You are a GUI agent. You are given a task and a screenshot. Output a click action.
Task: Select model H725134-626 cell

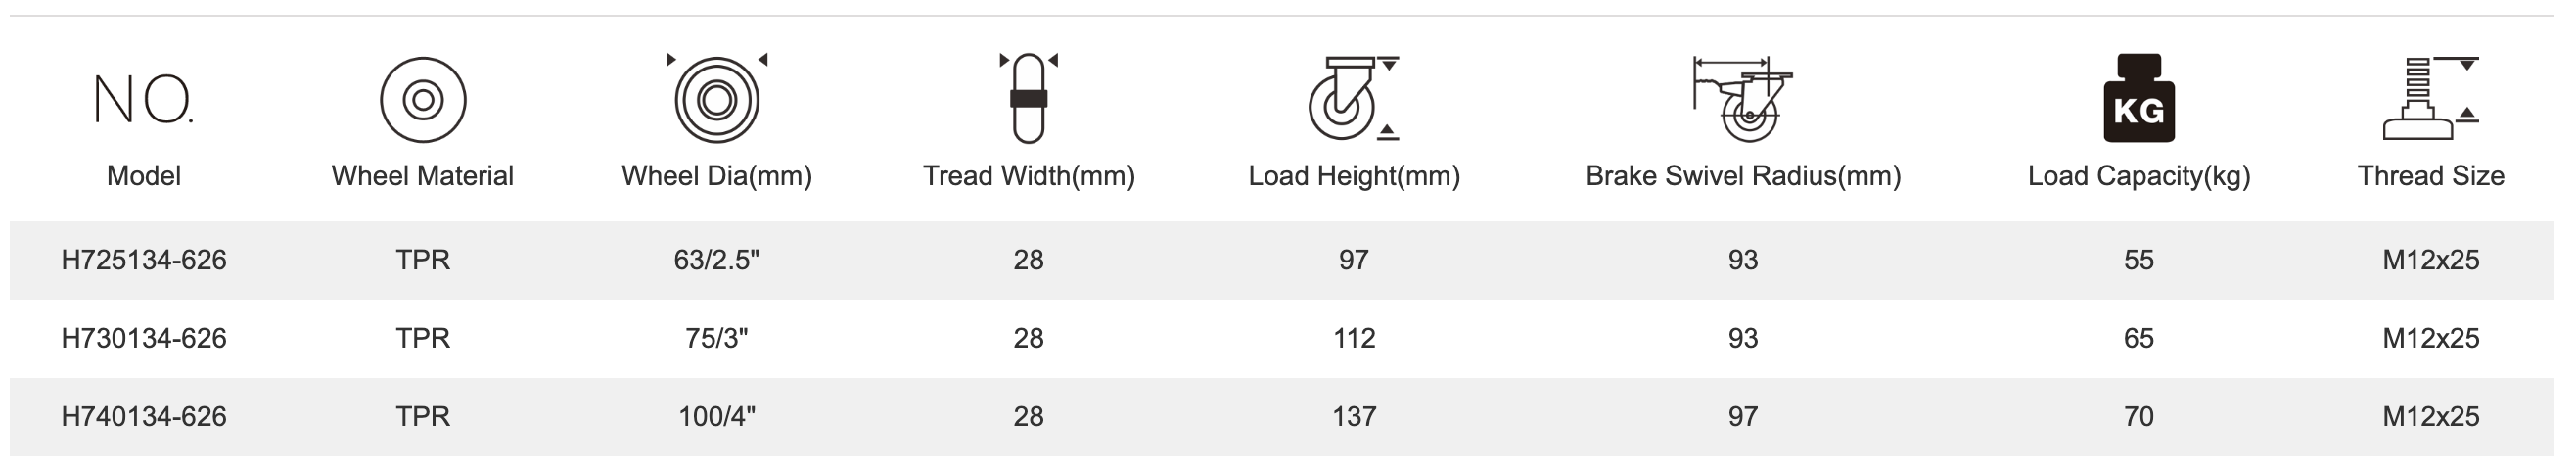144,260
